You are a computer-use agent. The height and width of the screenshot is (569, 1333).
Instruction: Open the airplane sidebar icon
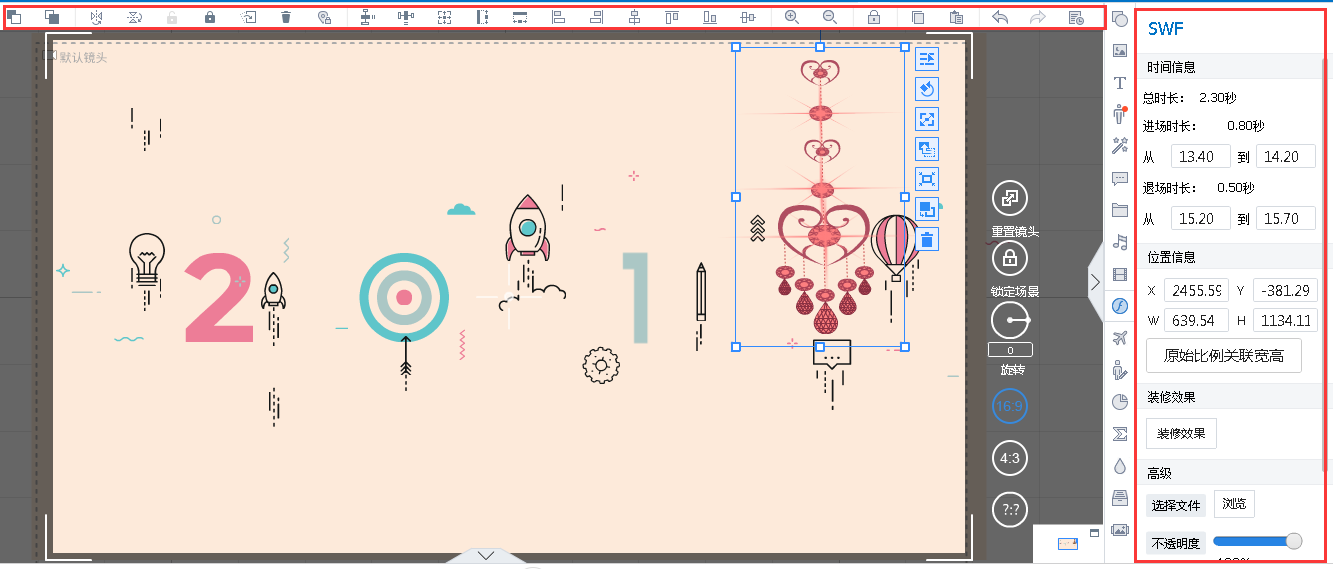tap(1120, 338)
